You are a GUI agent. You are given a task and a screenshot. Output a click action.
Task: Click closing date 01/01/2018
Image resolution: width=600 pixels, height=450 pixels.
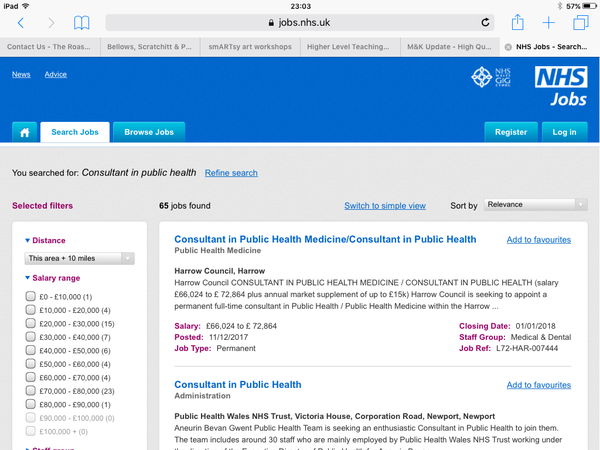click(535, 326)
